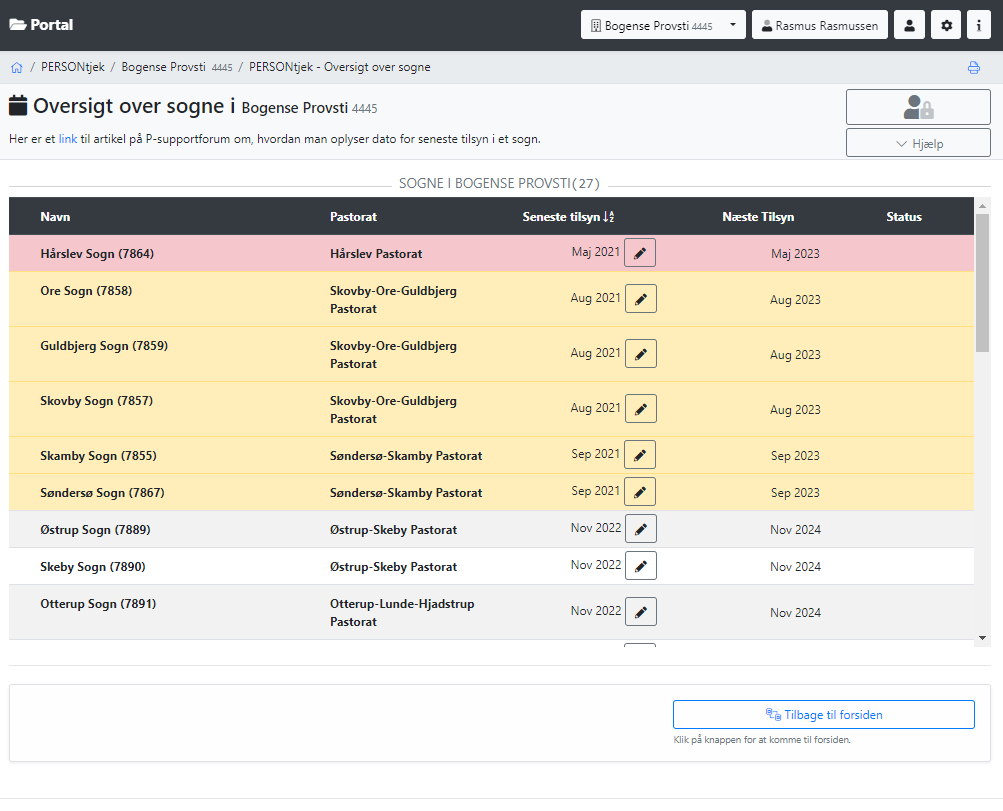This screenshot has height=811, width=1003.
Task: Edit tilsyn date for Skamby Sogn (7855)
Action: 640,455
